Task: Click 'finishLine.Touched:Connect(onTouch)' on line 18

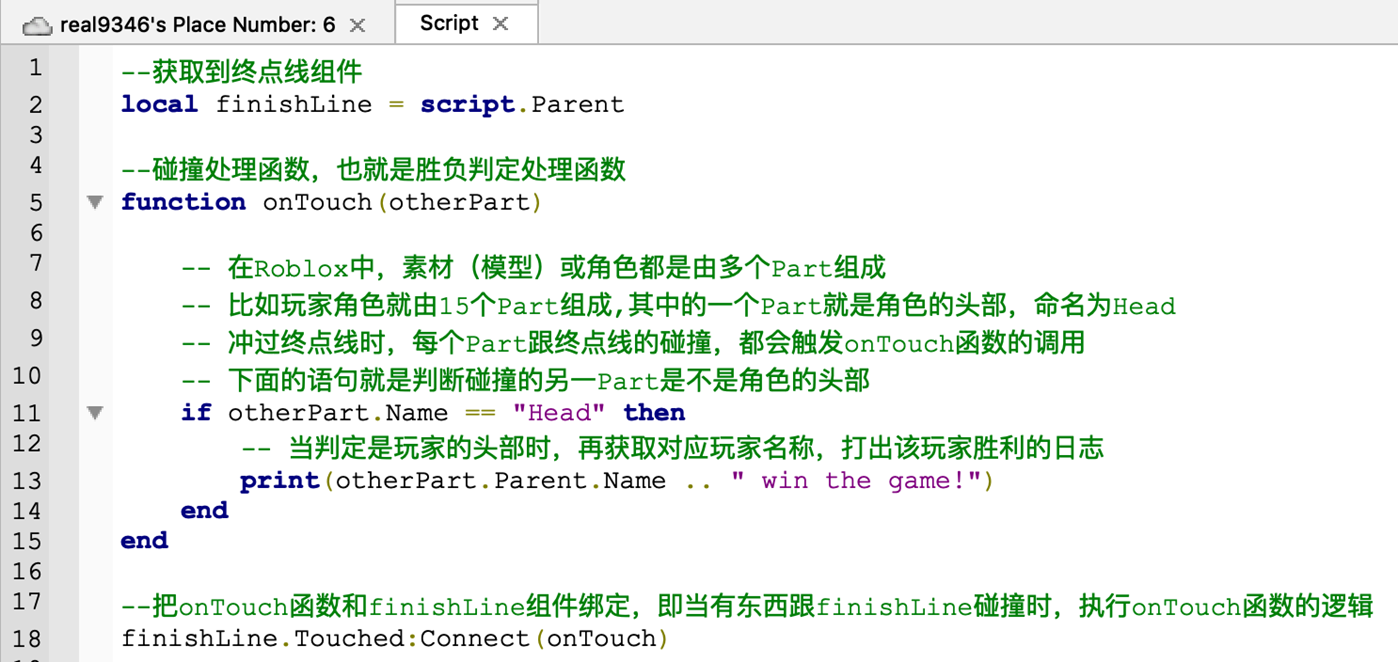Action: [395, 639]
